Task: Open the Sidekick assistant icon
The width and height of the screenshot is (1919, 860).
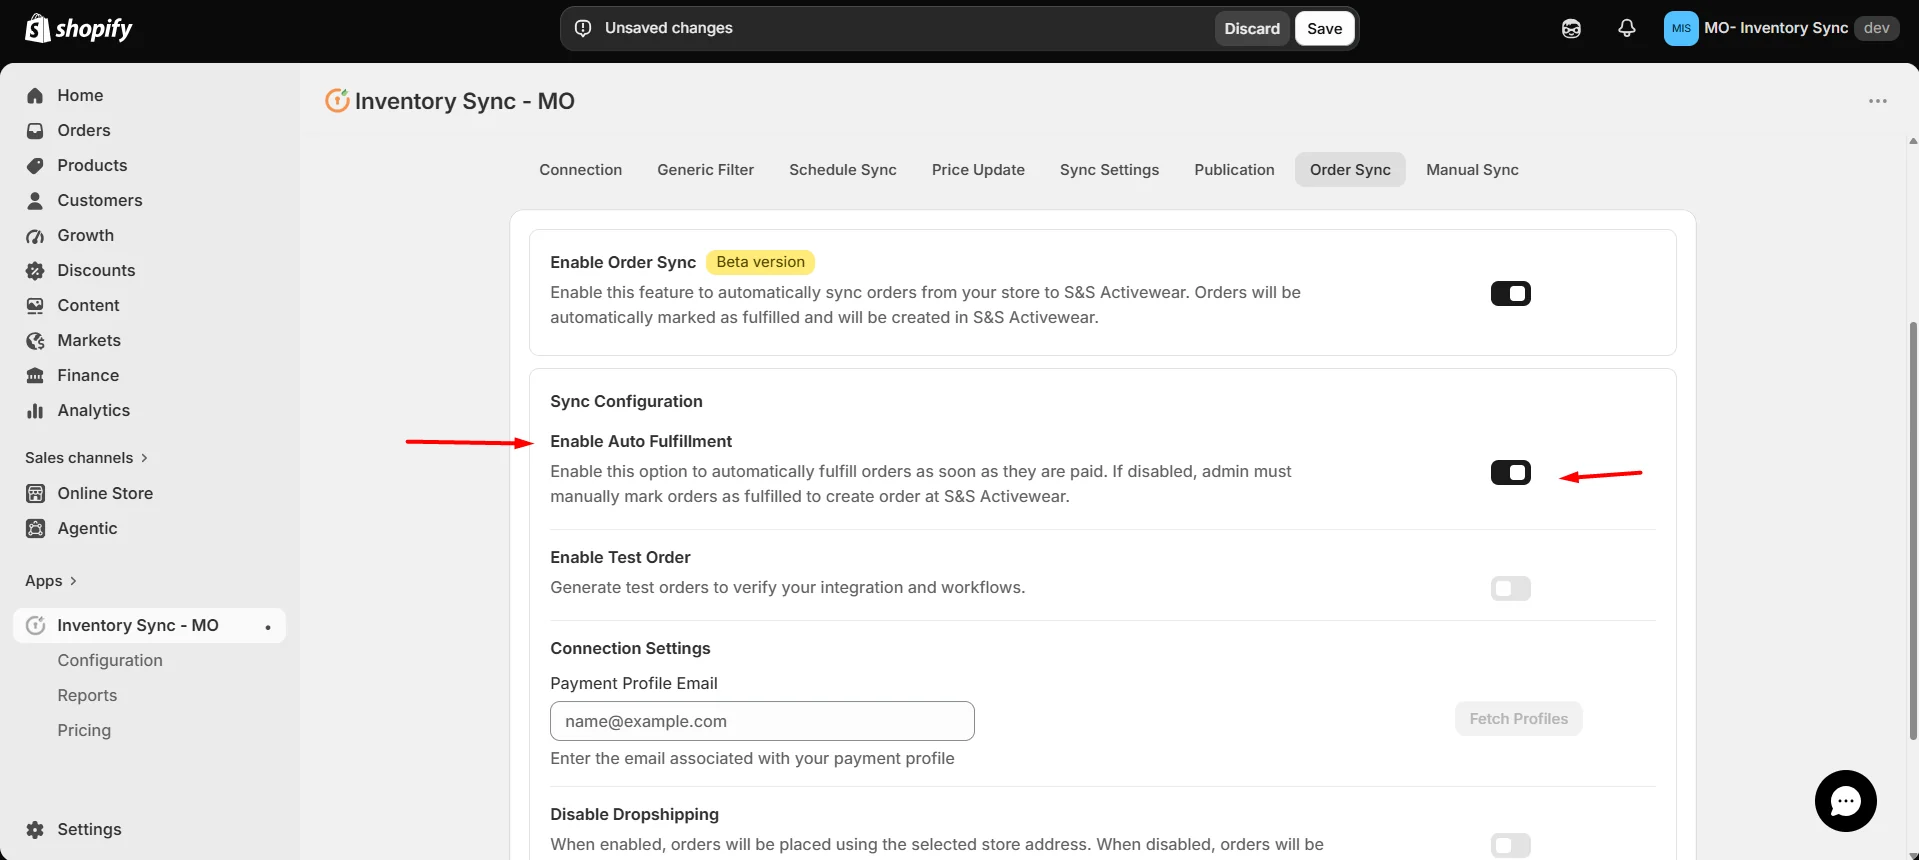Action: point(1571,28)
